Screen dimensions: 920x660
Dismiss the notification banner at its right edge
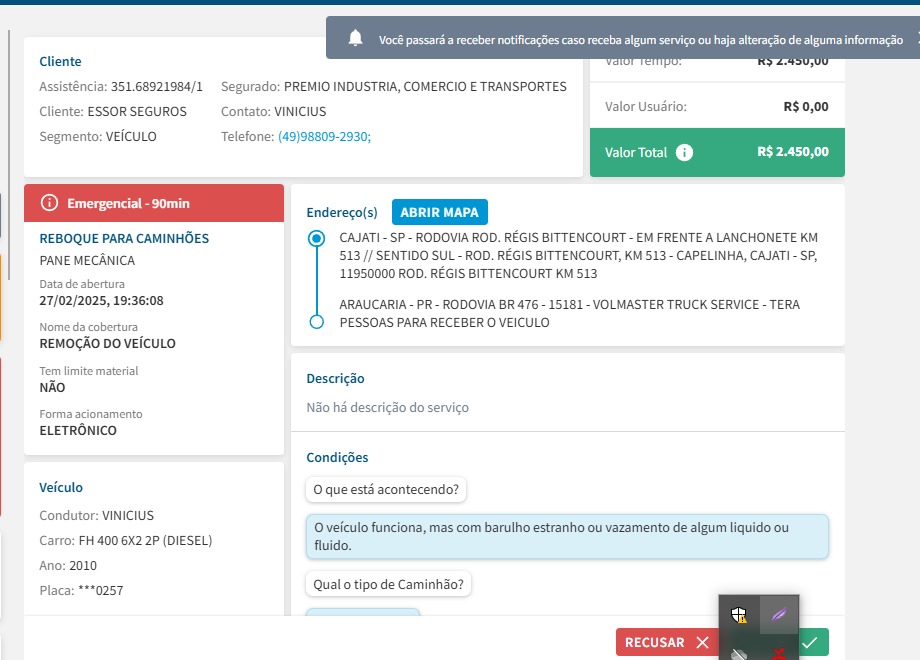click(x=916, y=39)
